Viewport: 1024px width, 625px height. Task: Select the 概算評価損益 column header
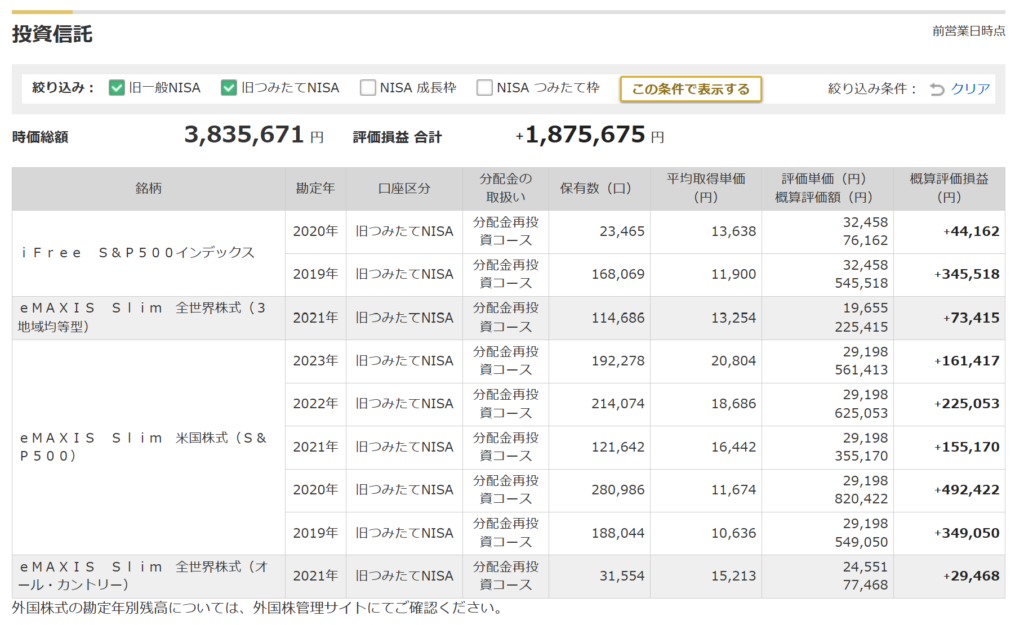(949, 188)
